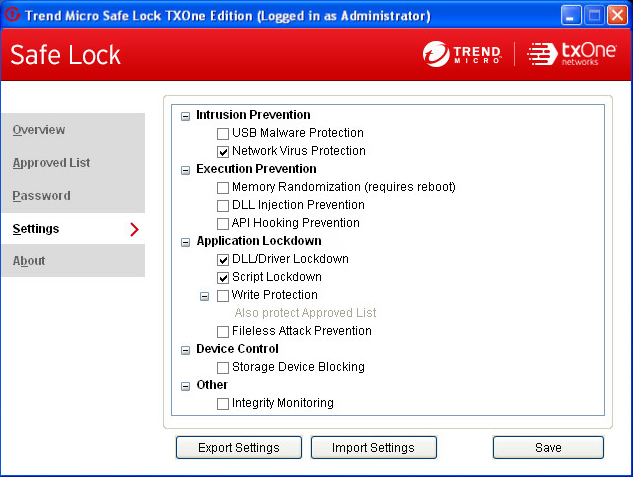
Task: Enable Storage Device Blocking
Action: tap(223, 367)
